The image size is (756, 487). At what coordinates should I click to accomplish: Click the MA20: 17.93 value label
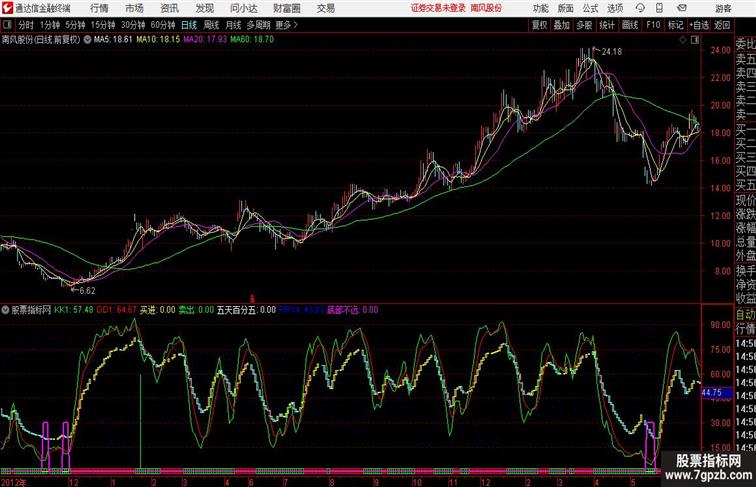point(205,40)
